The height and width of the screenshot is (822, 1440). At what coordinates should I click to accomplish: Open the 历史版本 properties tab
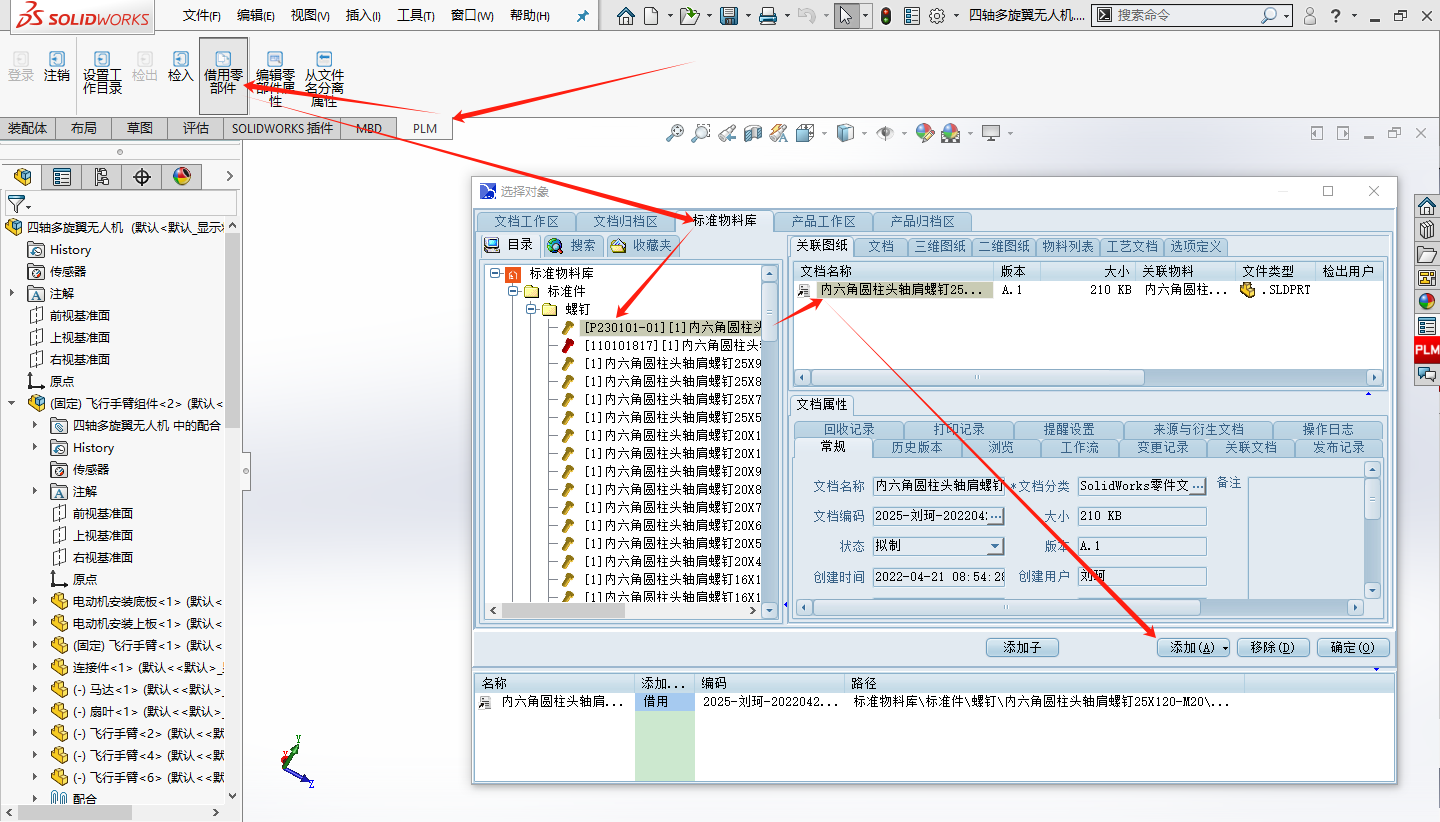point(917,447)
